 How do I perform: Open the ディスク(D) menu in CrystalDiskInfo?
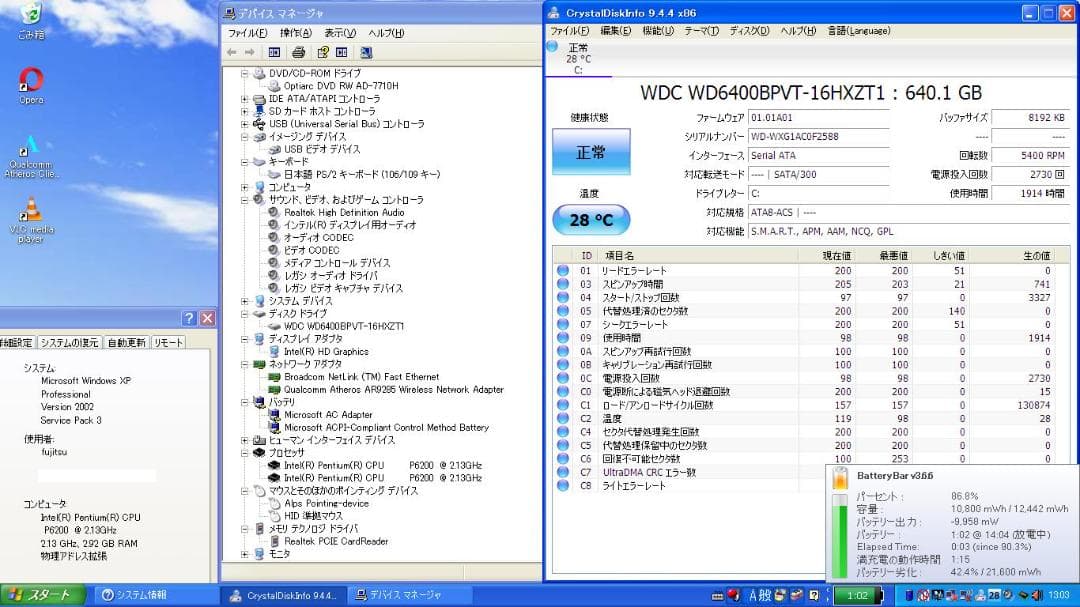(x=749, y=31)
